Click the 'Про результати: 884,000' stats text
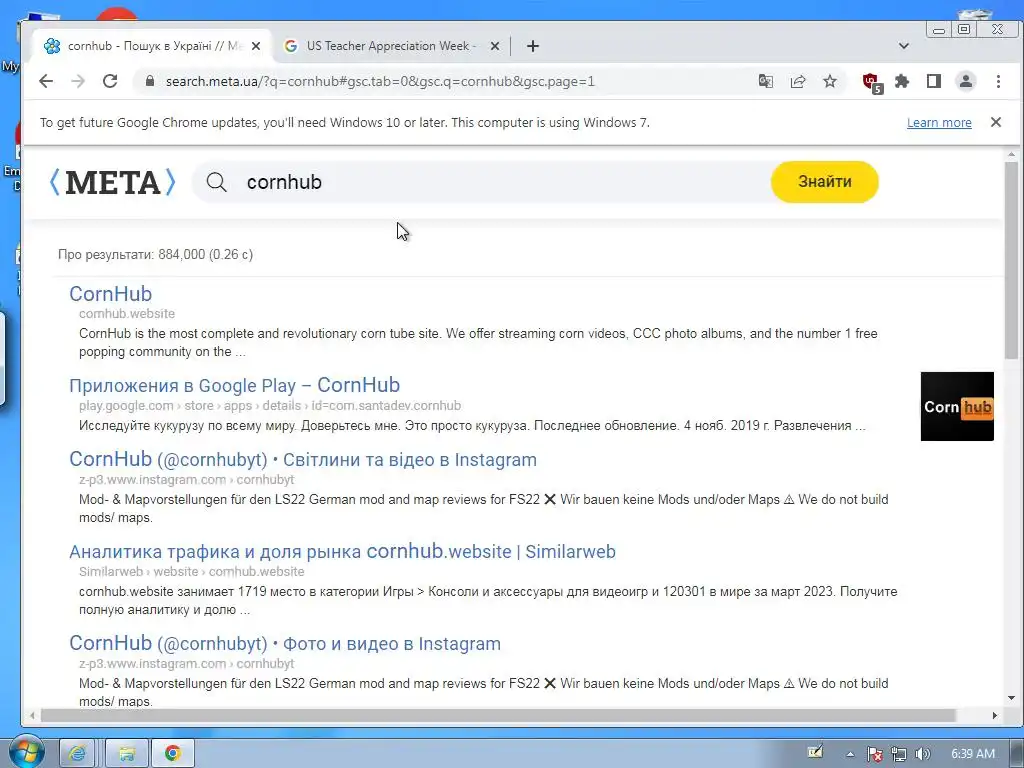Screen dimensions: 1024x768 click(x=155, y=254)
